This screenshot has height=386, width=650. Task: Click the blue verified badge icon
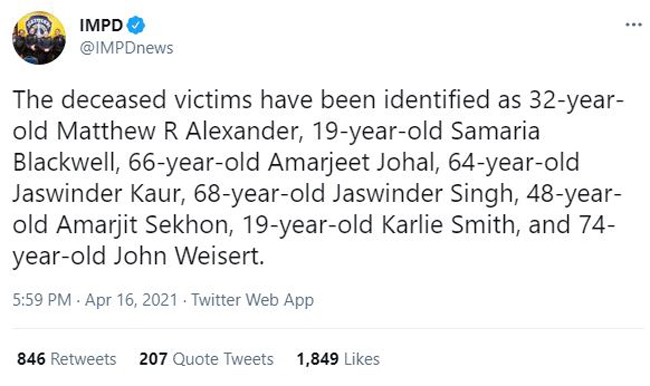click(136, 25)
